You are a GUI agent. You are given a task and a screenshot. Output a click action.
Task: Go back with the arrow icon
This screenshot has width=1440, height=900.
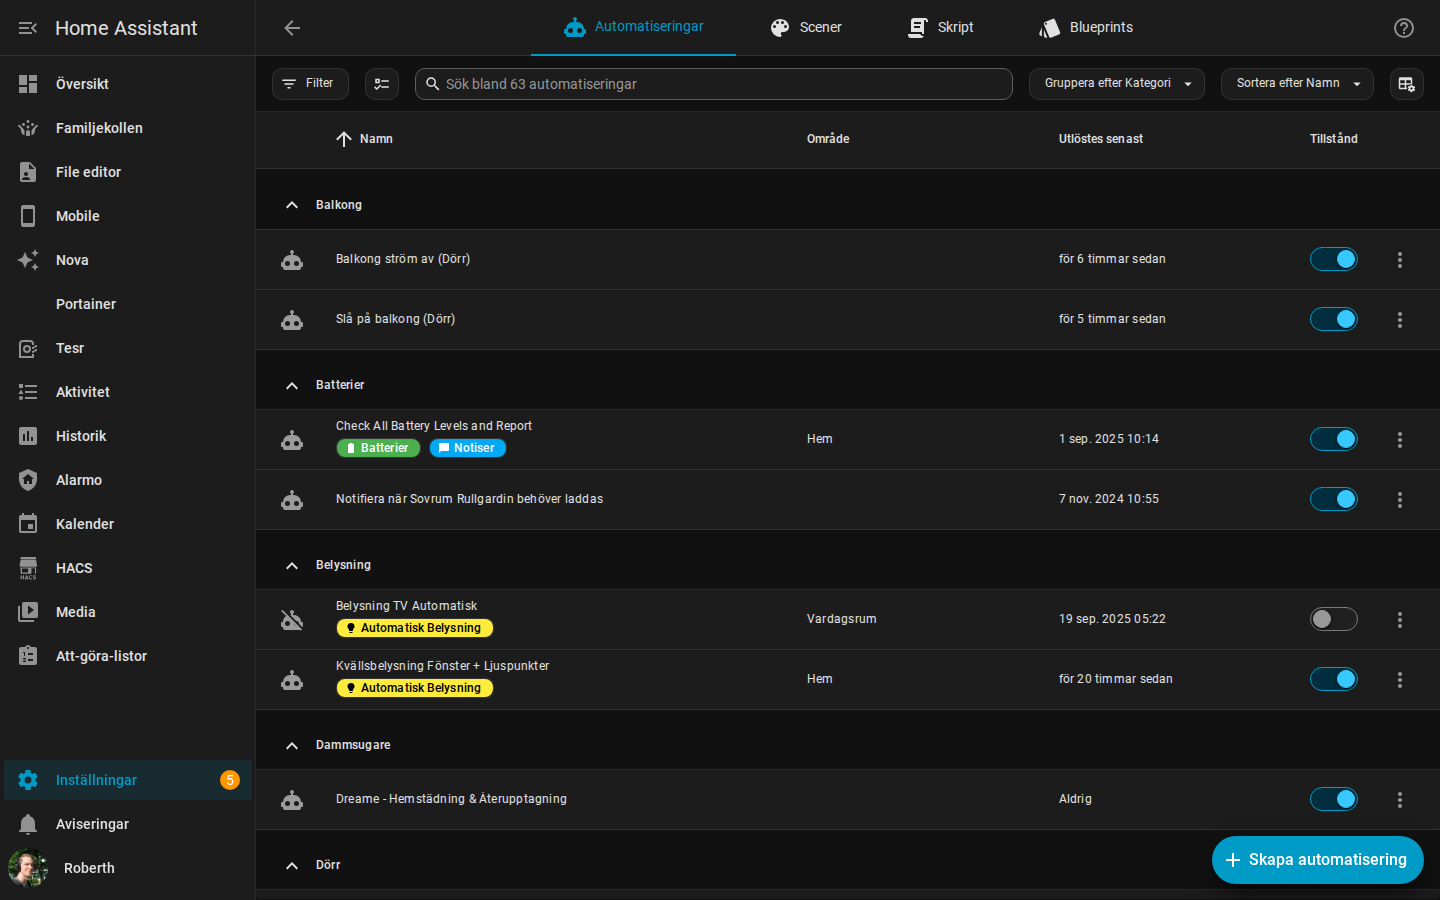click(x=292, y=28)
